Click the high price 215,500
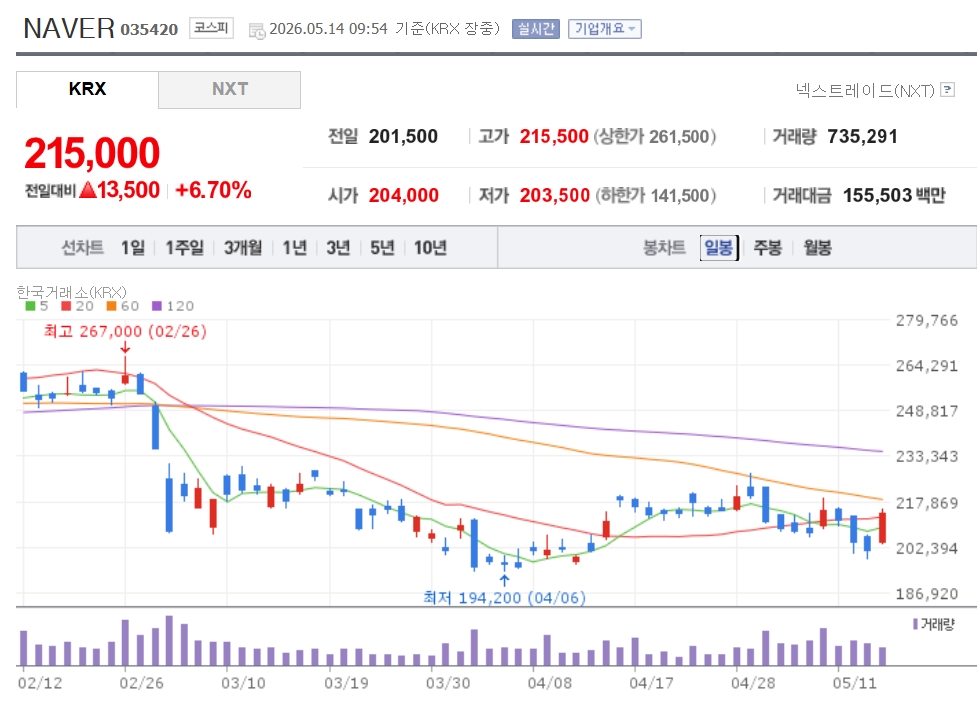The width and height of the screenshot is (977, 712). point(554,136)
